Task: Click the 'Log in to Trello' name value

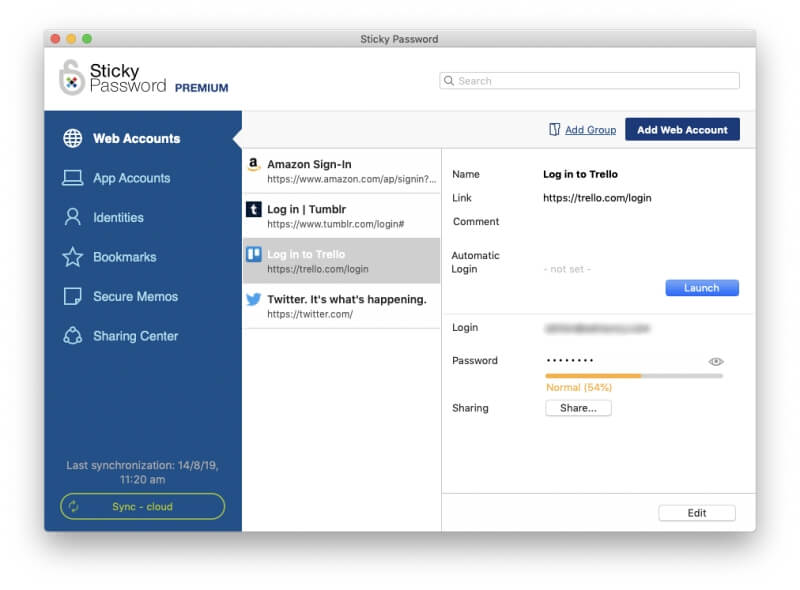Action: (x=580, y=174)
